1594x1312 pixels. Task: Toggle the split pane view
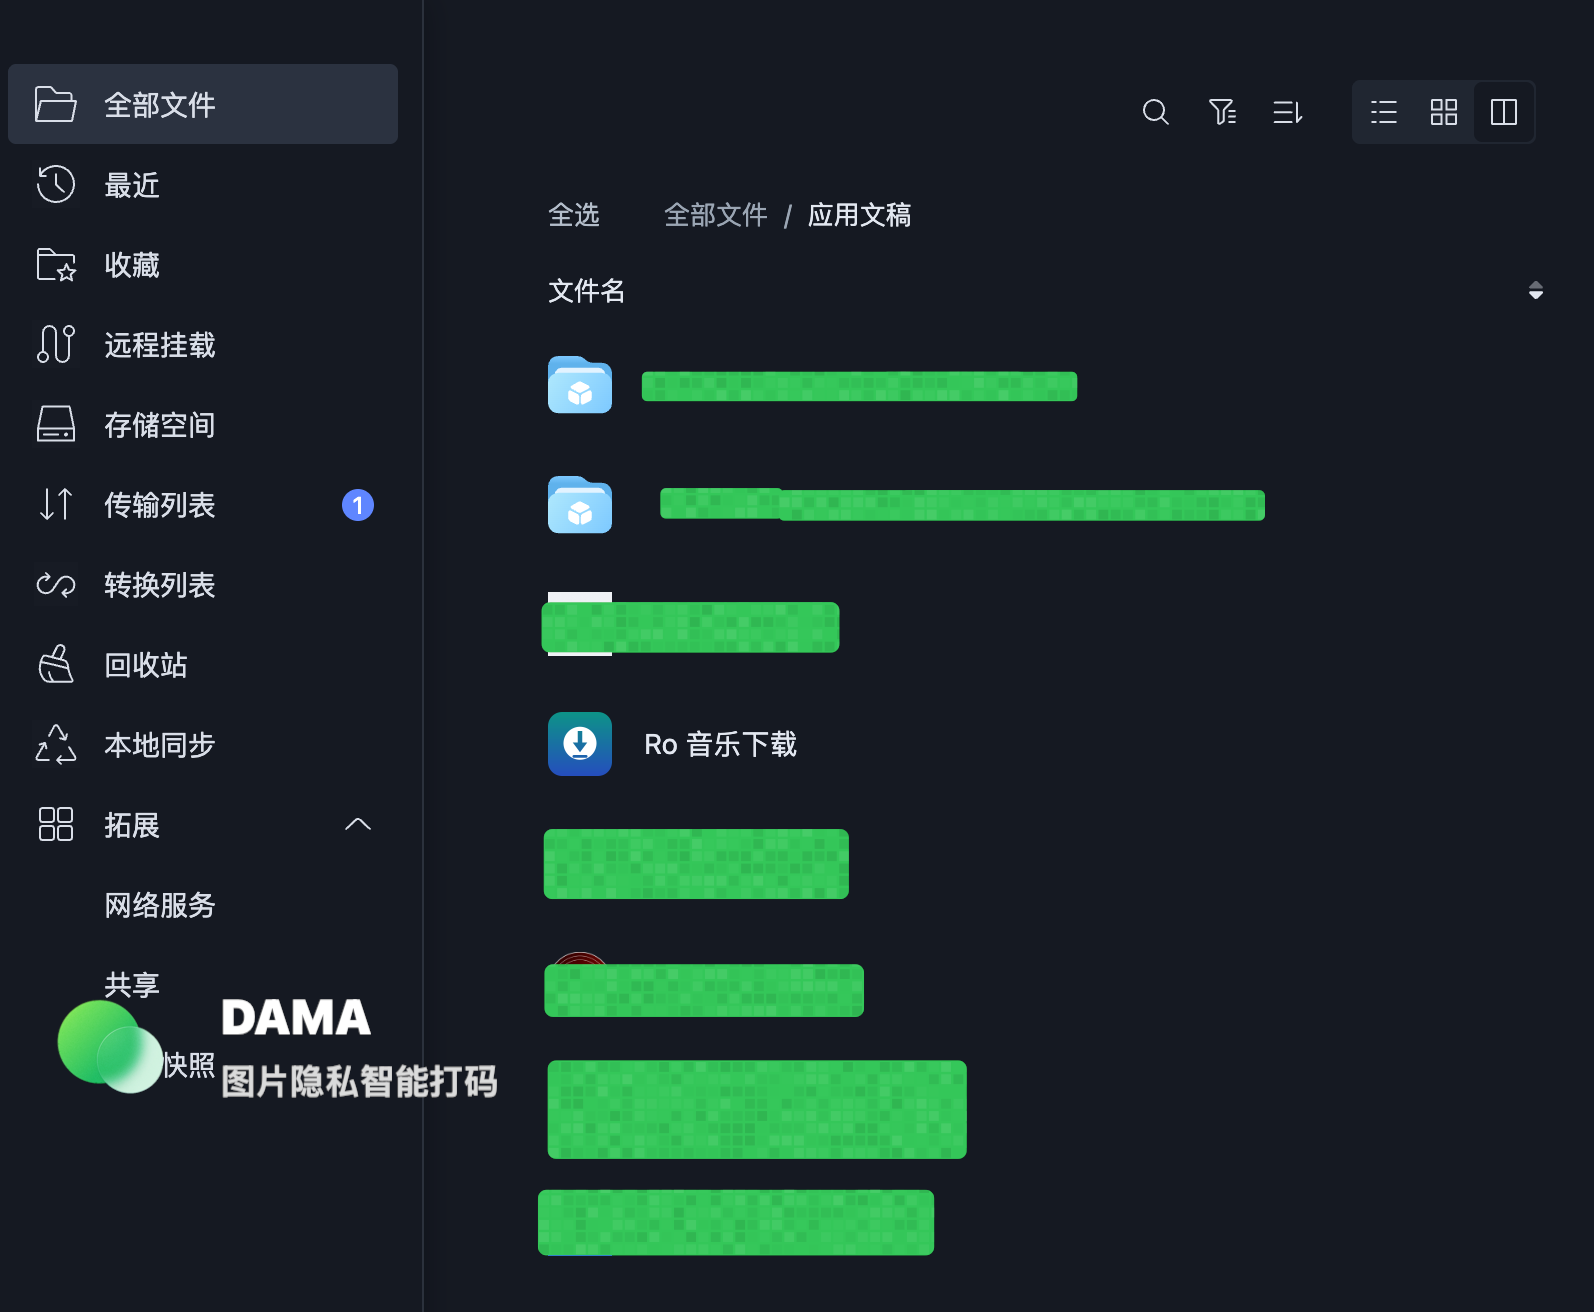[x=1504, y=112]
